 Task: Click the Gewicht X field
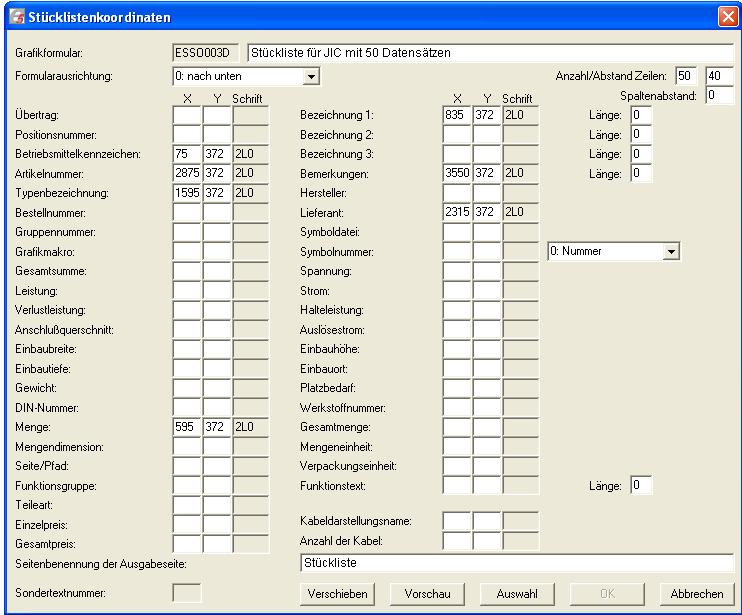(x=187, y=388)
